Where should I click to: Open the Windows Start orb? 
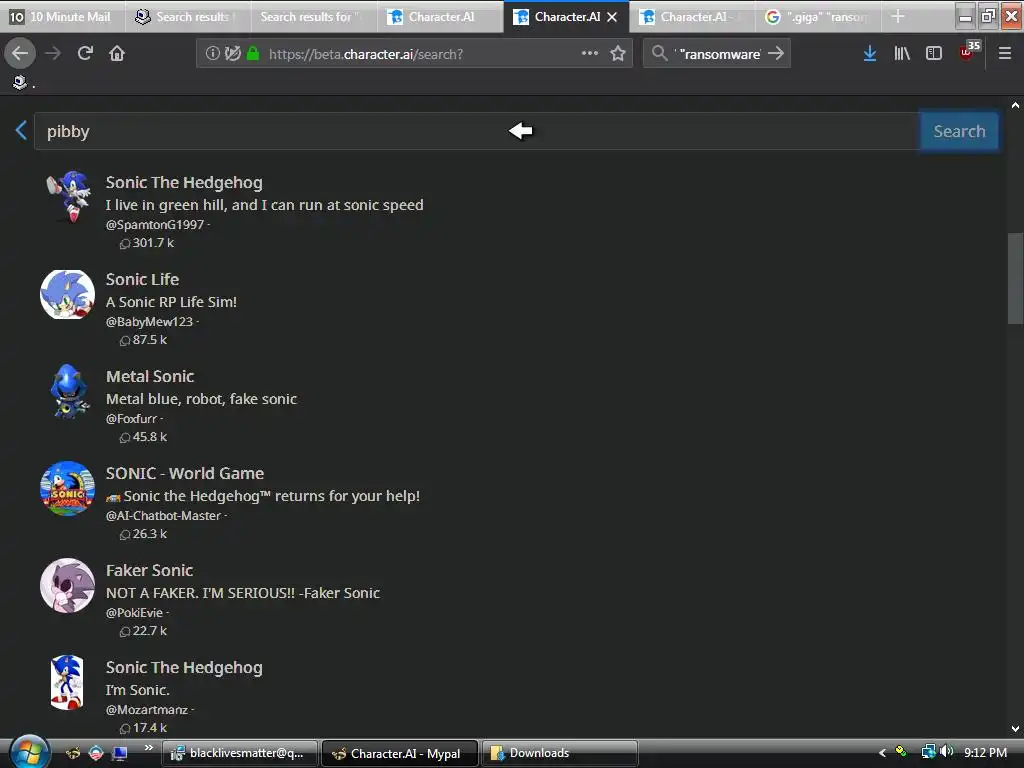30,752
